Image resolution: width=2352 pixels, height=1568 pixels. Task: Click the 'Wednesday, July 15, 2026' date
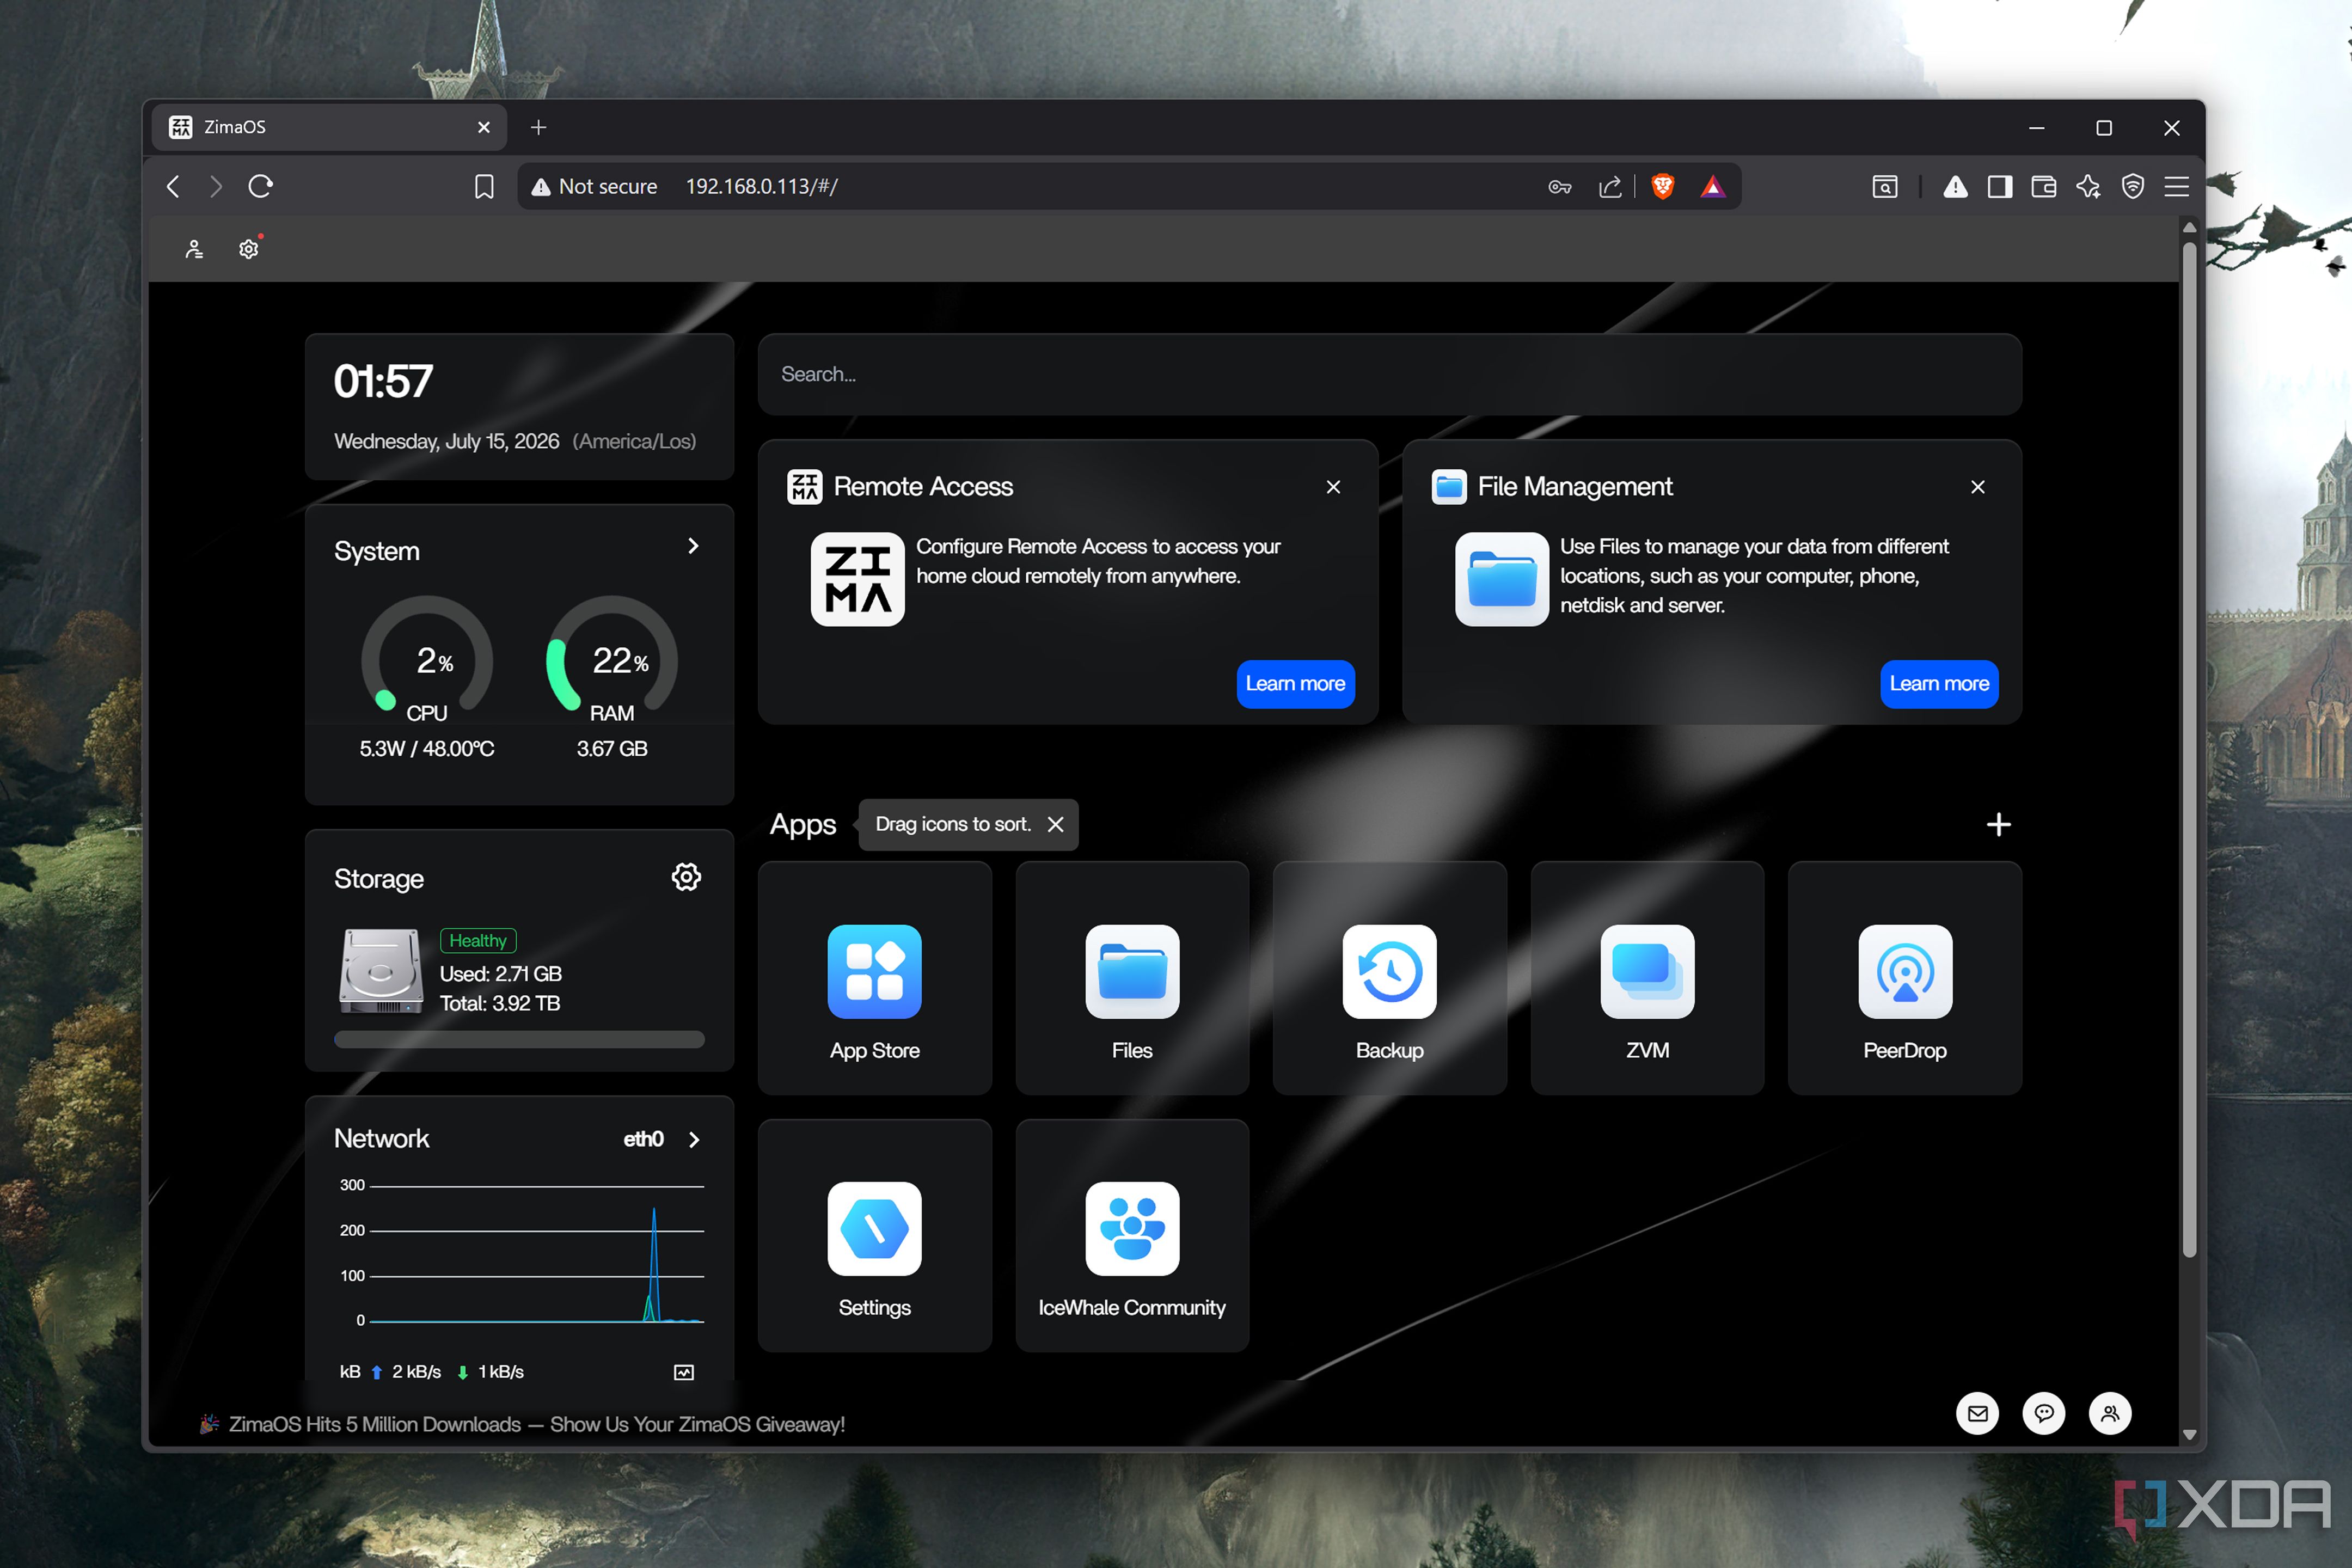(446, 441)
